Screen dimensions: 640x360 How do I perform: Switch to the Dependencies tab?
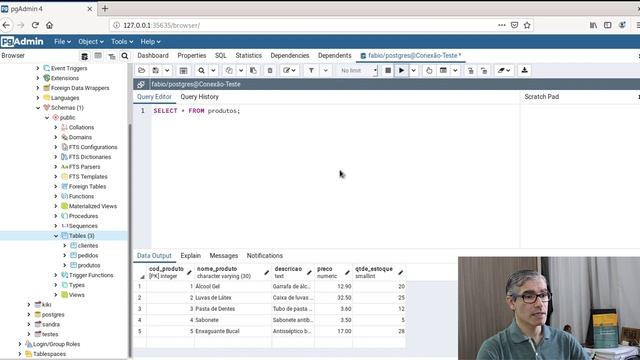click(x=290, y=56)
